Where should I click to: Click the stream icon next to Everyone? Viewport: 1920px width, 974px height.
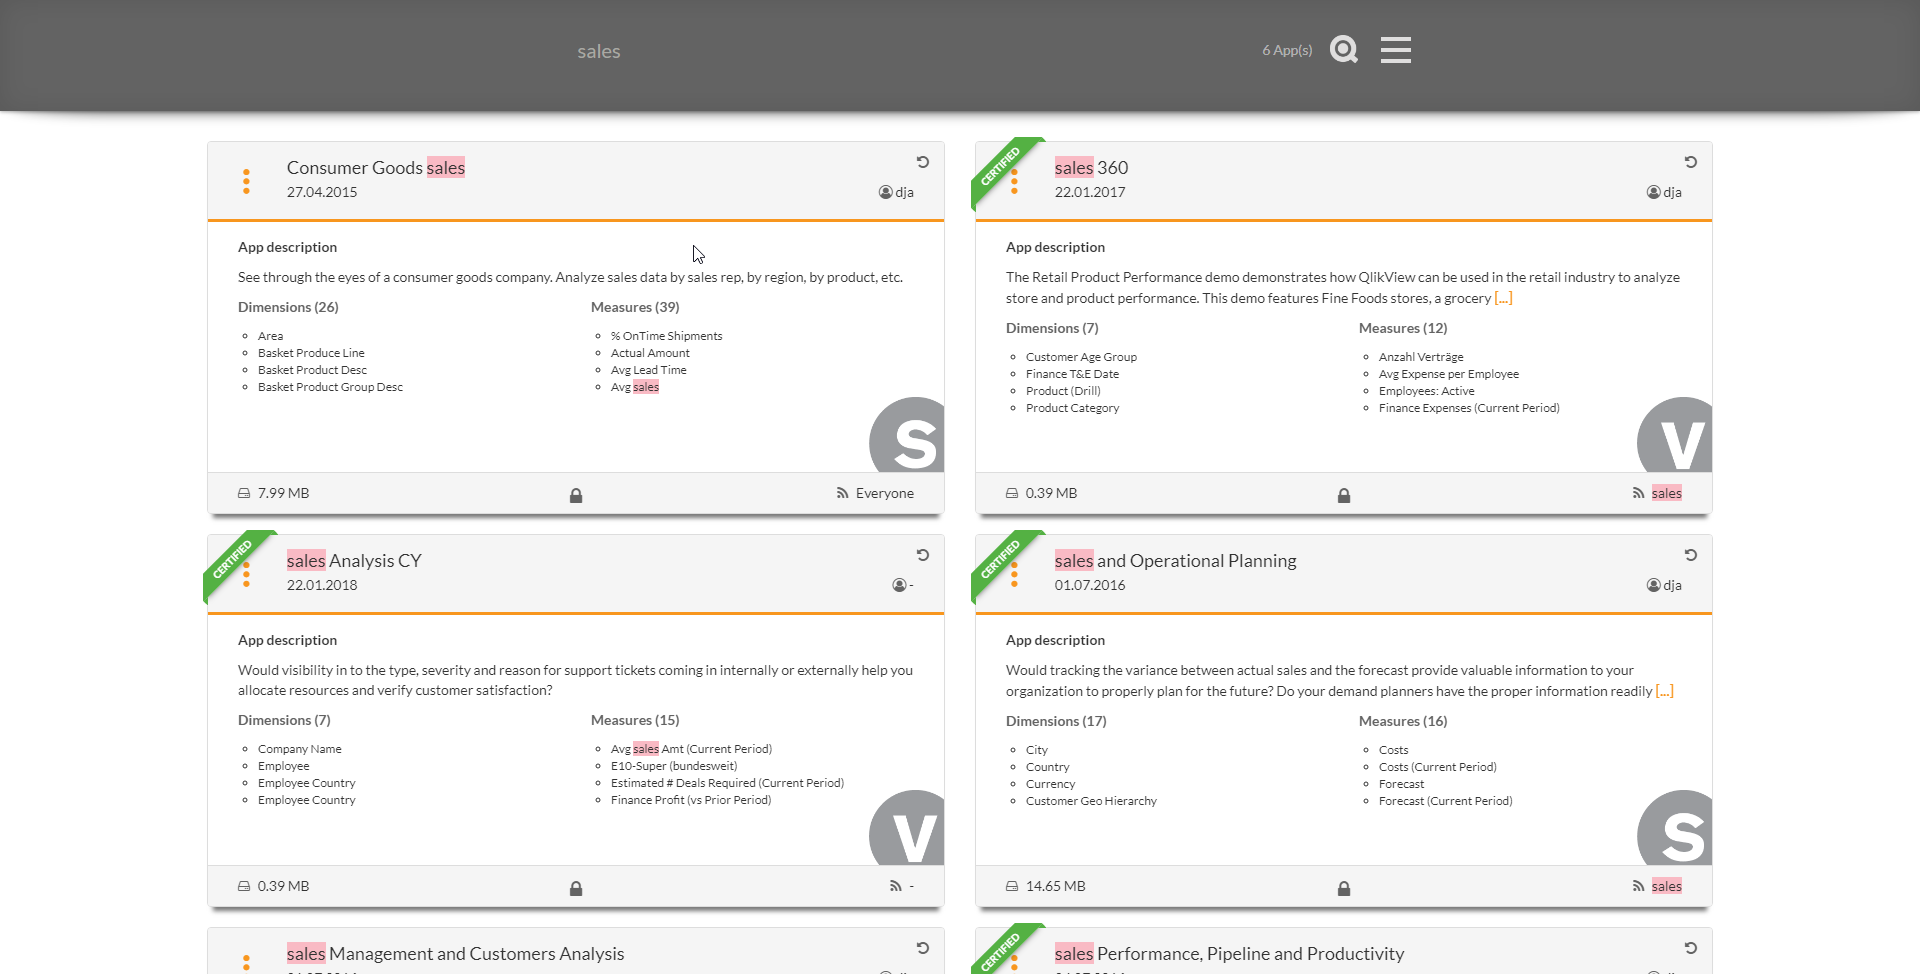[842, 493]
